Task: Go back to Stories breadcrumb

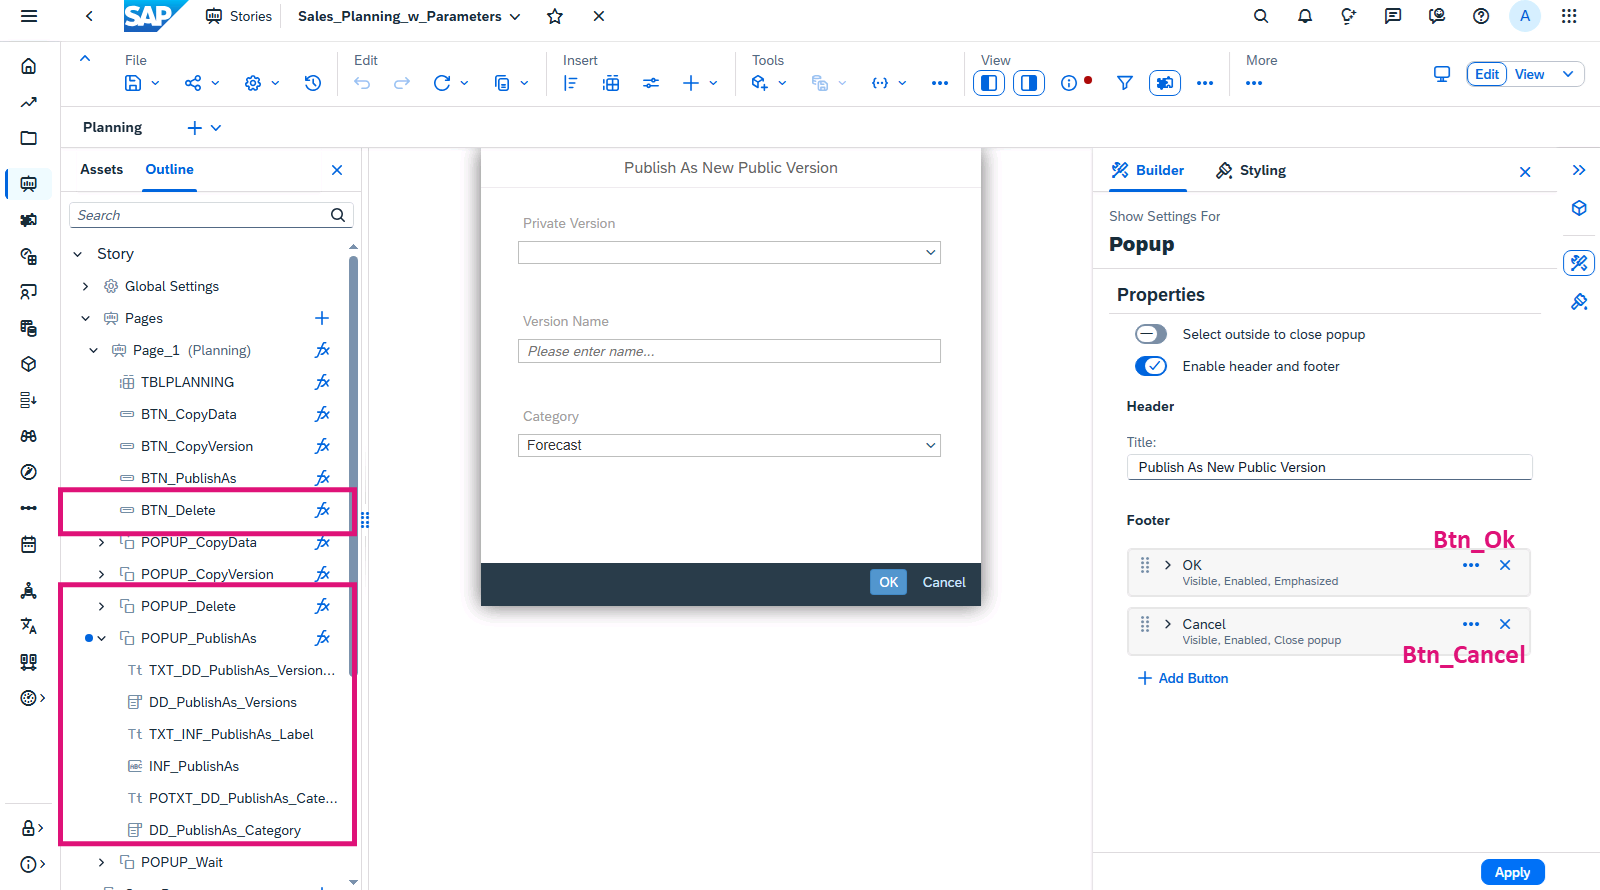Action: click(239, 16)
